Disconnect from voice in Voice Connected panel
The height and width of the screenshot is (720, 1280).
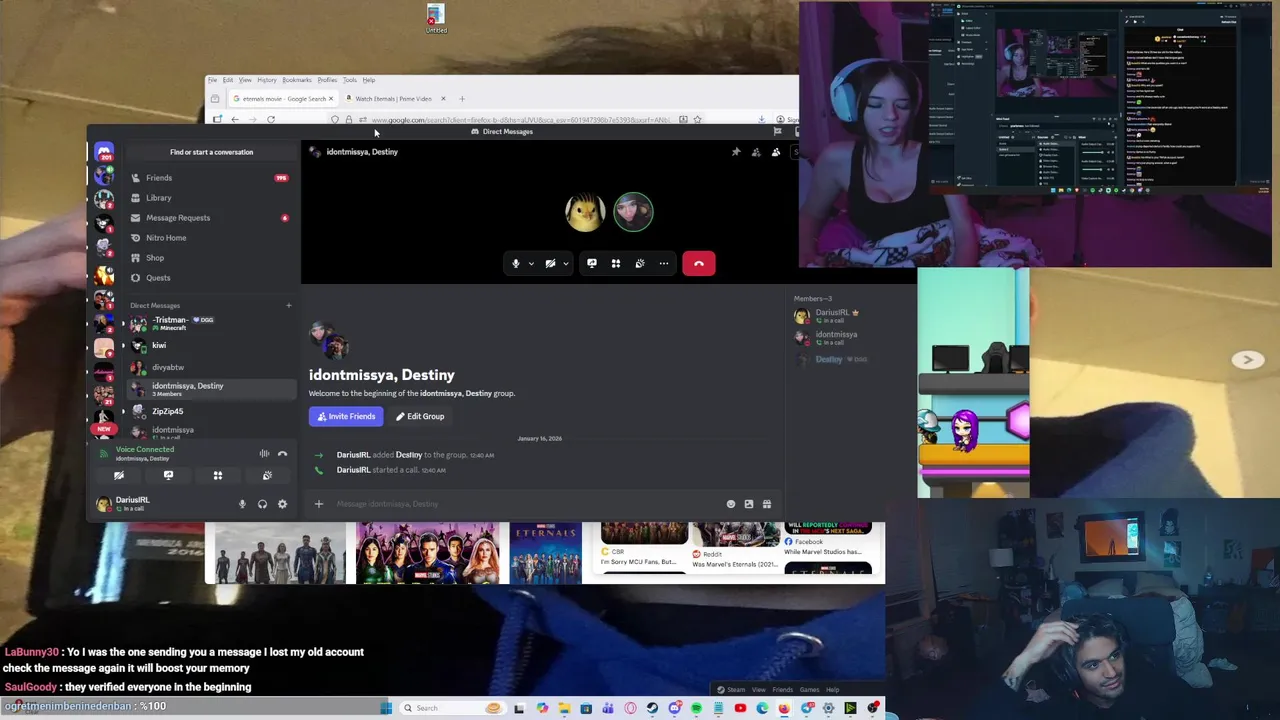point(283,454)
